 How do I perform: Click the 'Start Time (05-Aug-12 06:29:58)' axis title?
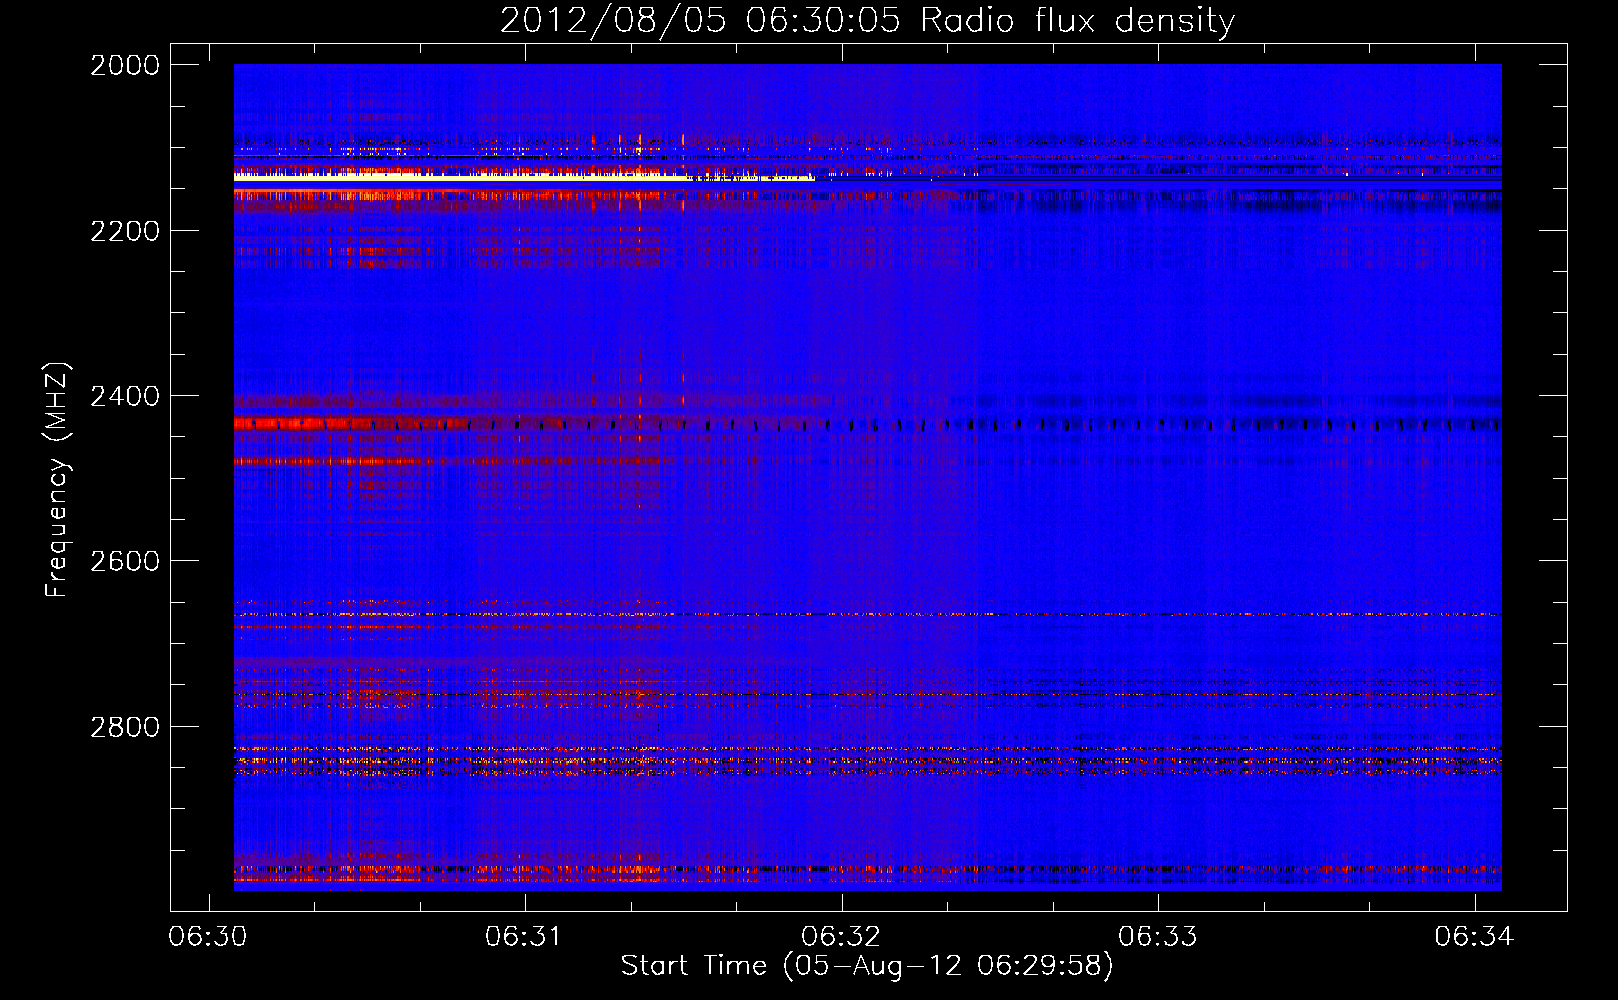(x=867, y=966)
